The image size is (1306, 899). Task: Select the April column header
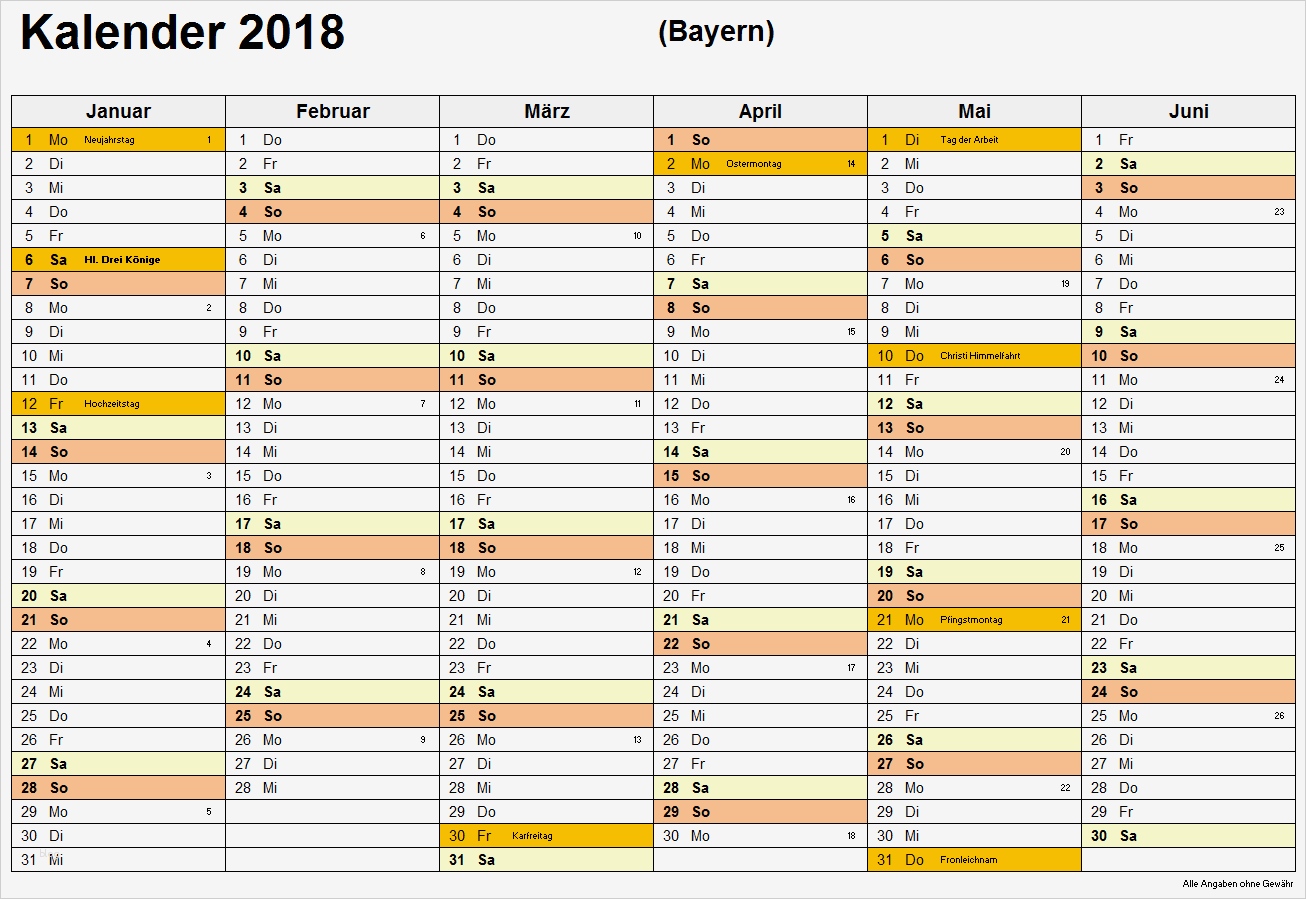(x=760, y=111)
